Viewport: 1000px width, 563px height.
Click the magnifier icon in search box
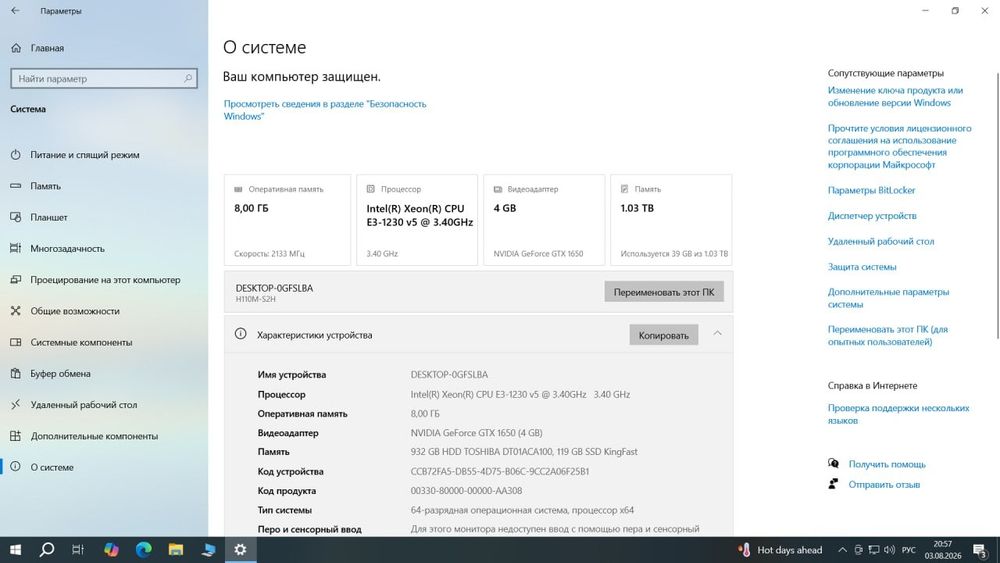point(188,78)
